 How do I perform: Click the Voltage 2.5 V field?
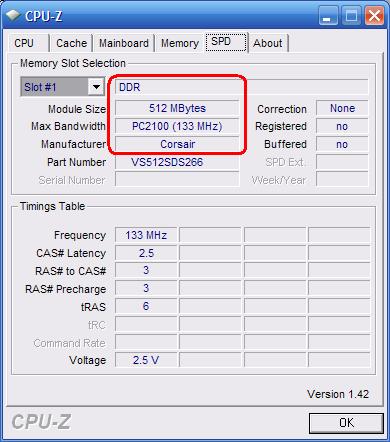coord(146,360)
